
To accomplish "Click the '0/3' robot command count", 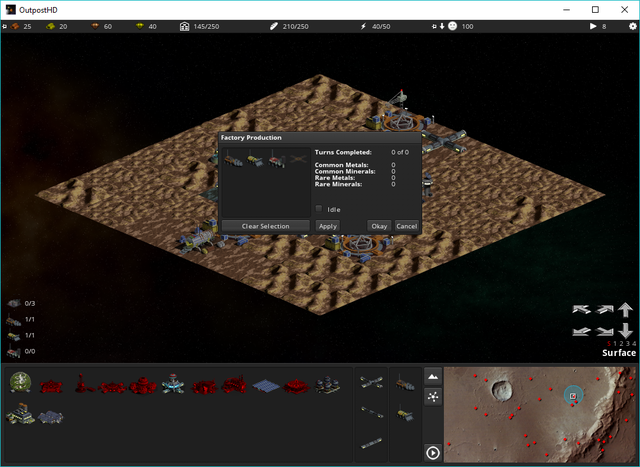I will pos(29,303).
